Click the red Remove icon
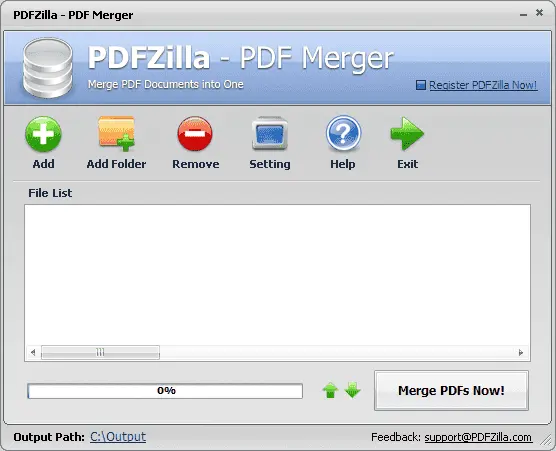This screenshot has height=451, width=556. pos(195,134)
